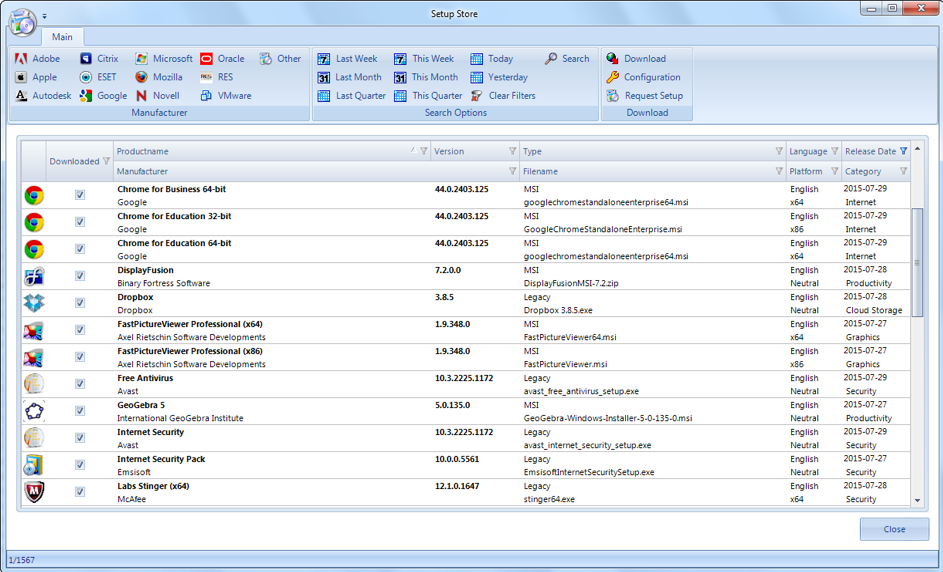Viewport: 943px width, 572px height.
Task: Filter by ESET manufacturer icon
Action: tap(86, 77)
